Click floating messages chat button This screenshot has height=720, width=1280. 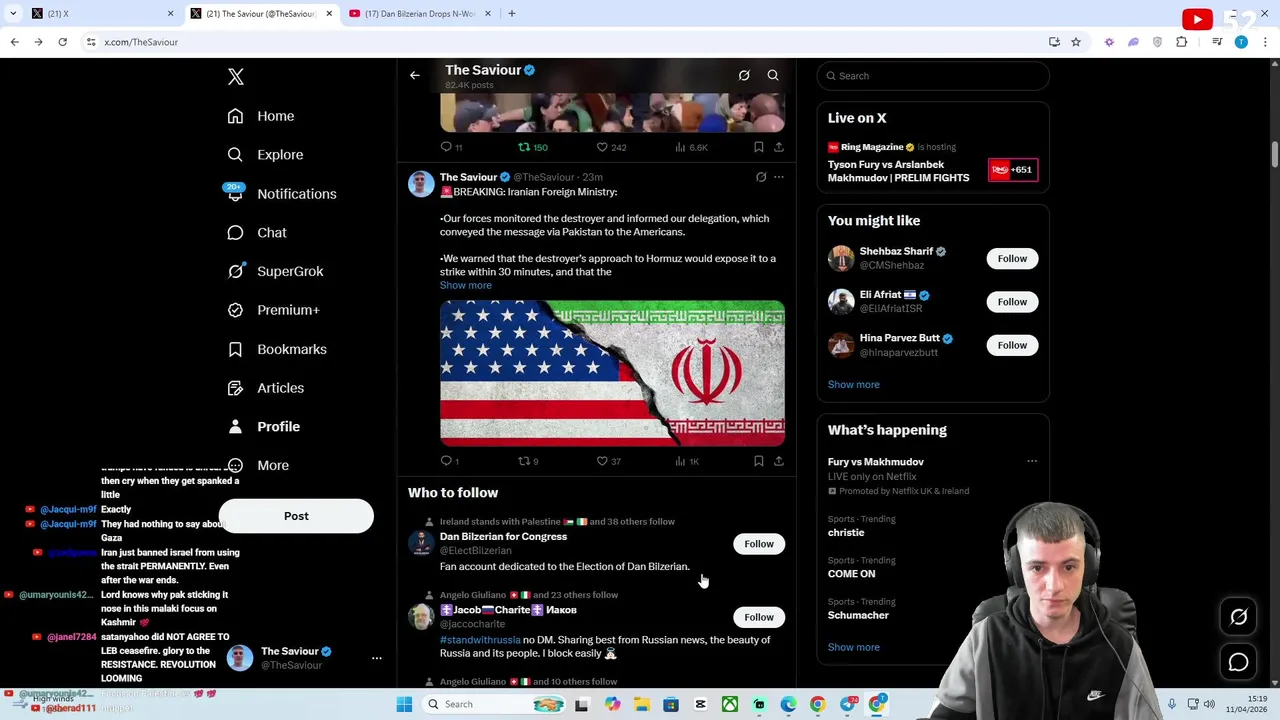(x=1239, y=662)
